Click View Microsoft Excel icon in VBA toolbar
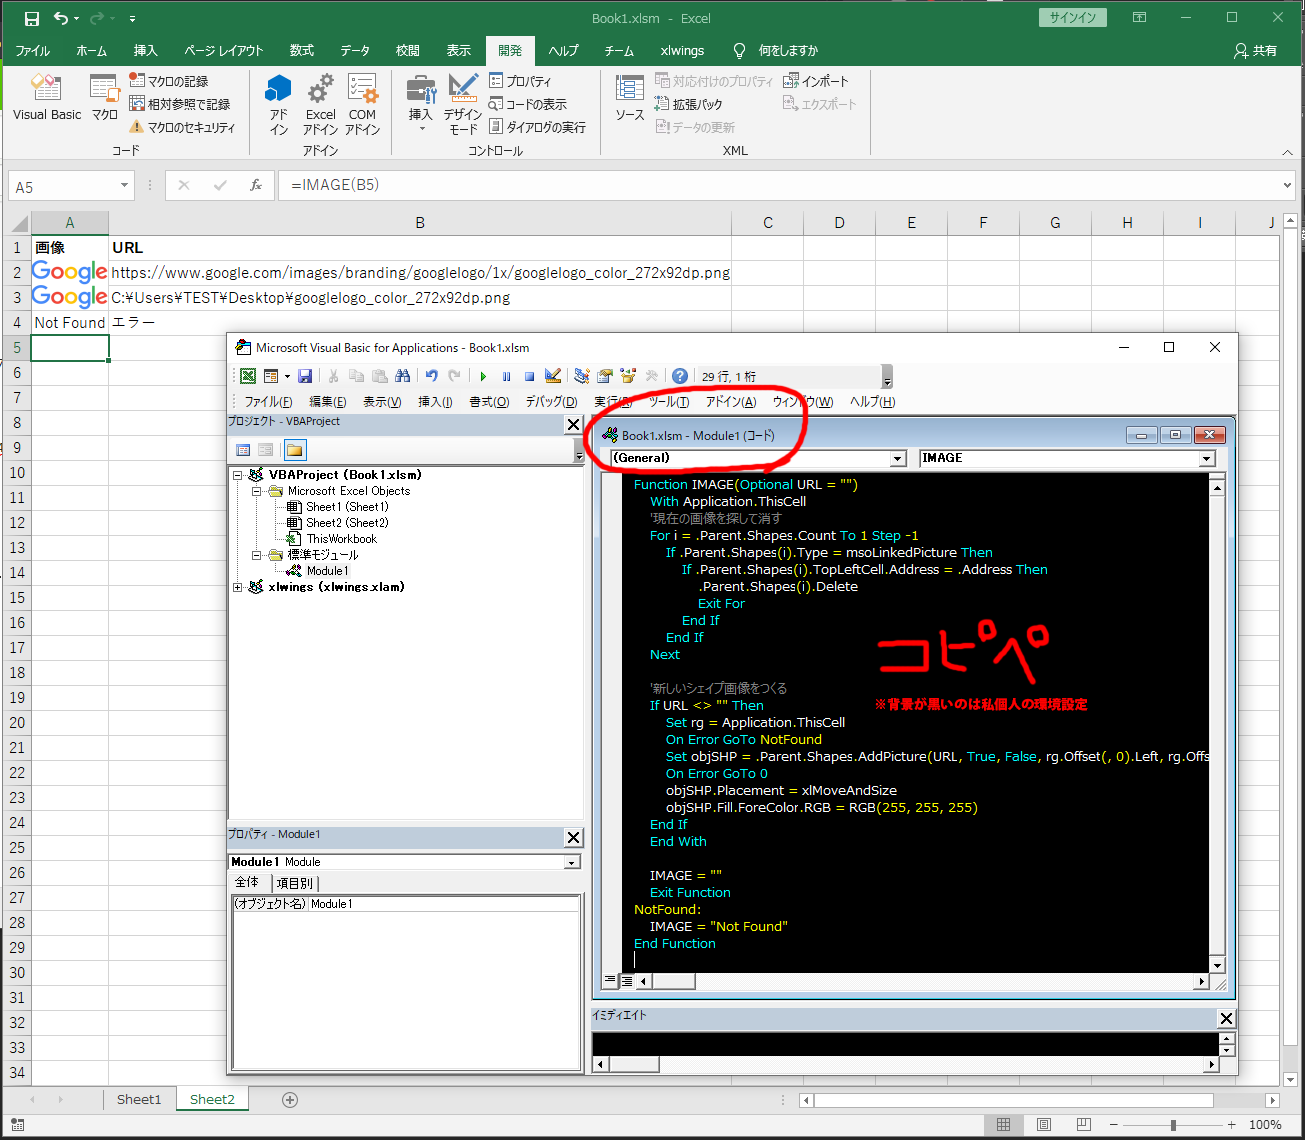Image resolution: width=1305 pixels, height=1140 pixels. (x=247, y=376)
